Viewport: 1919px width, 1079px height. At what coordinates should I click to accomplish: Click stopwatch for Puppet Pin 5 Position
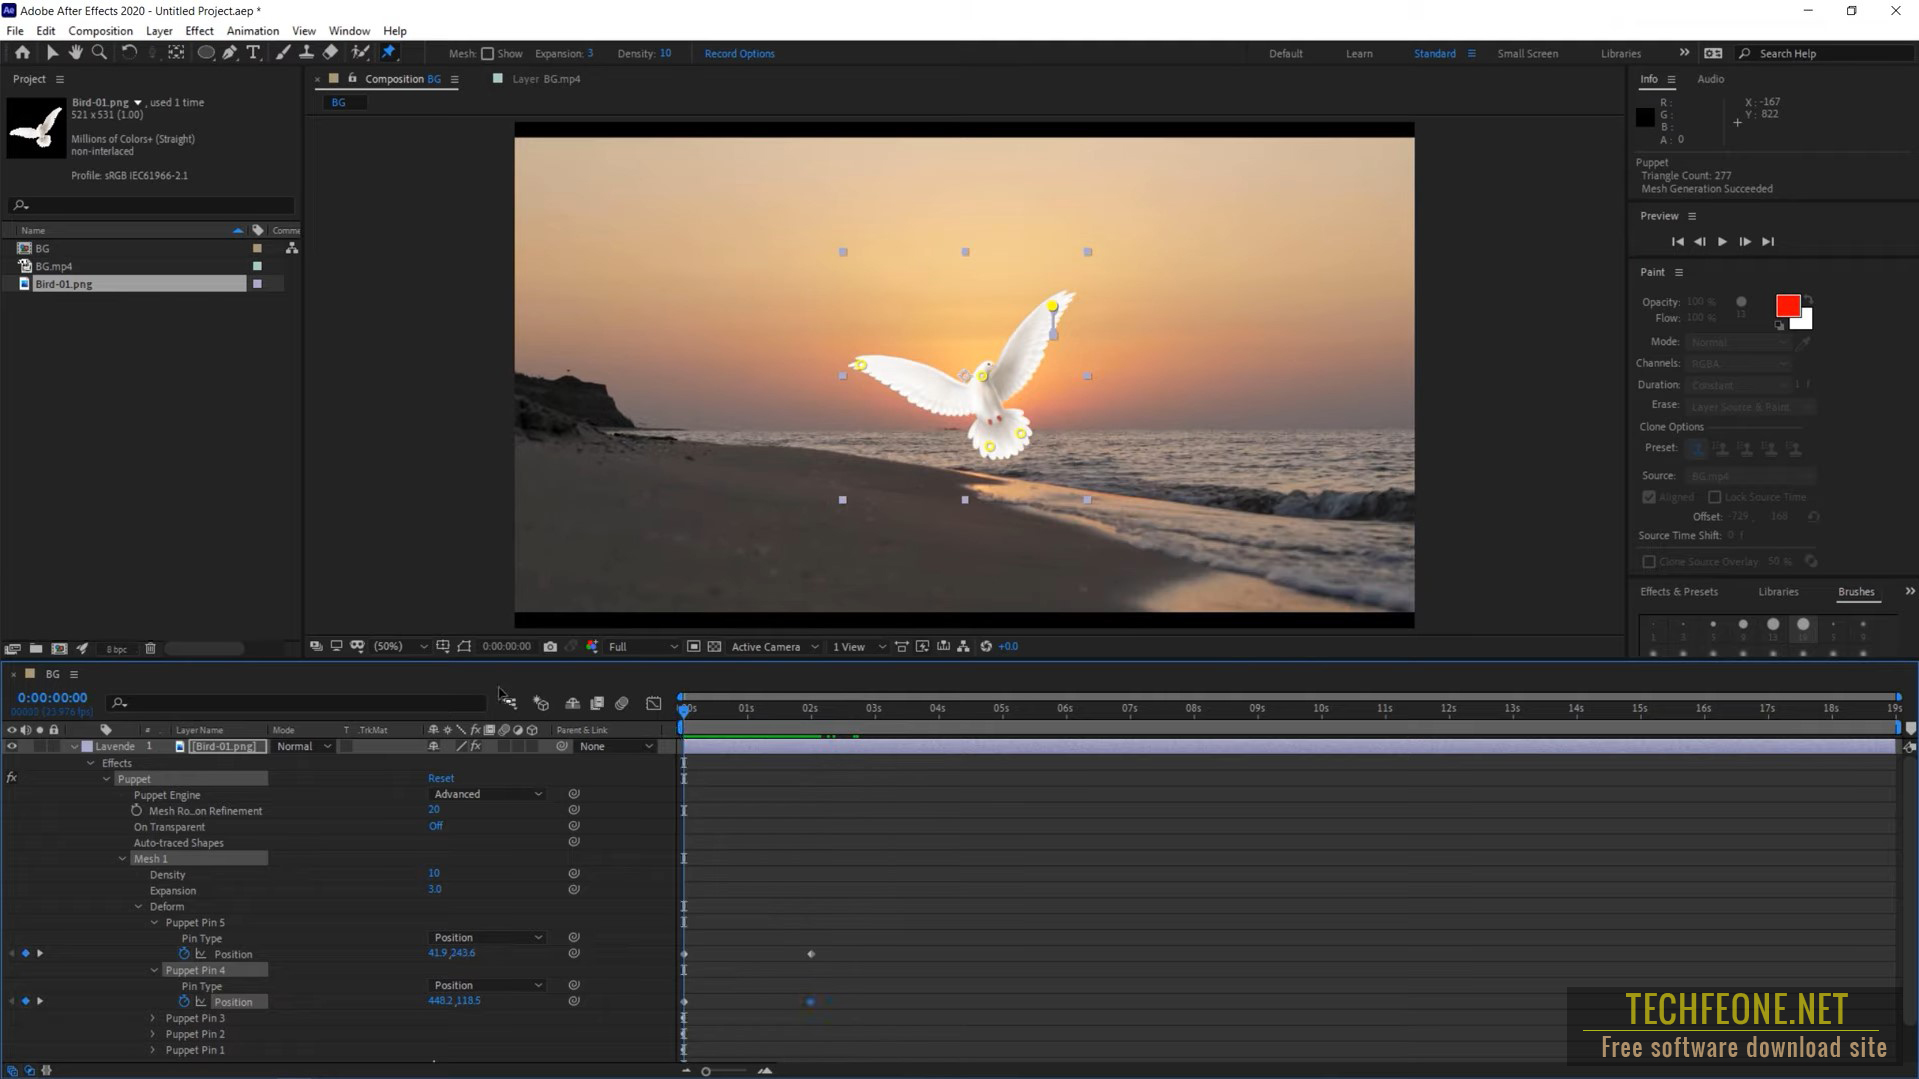click(184, 954)
